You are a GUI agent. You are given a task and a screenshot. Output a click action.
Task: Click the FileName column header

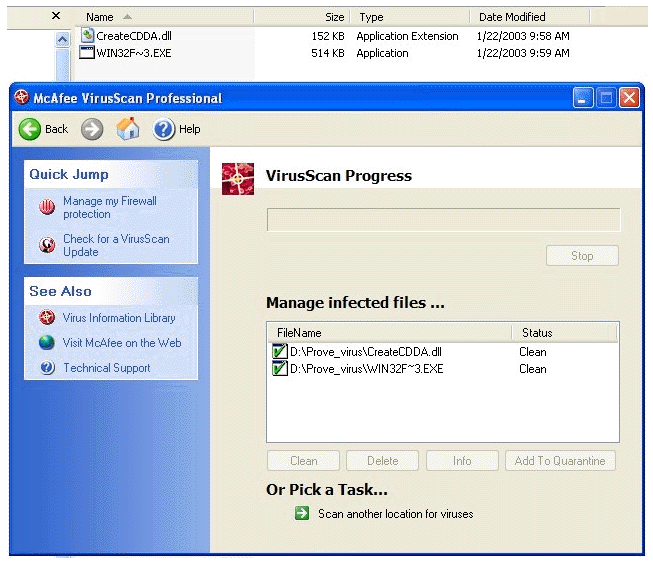[299, 333]
